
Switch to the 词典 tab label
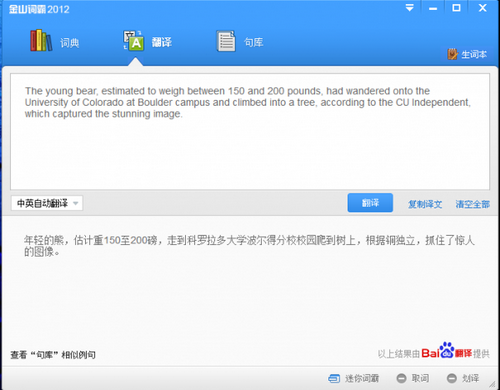69,43
